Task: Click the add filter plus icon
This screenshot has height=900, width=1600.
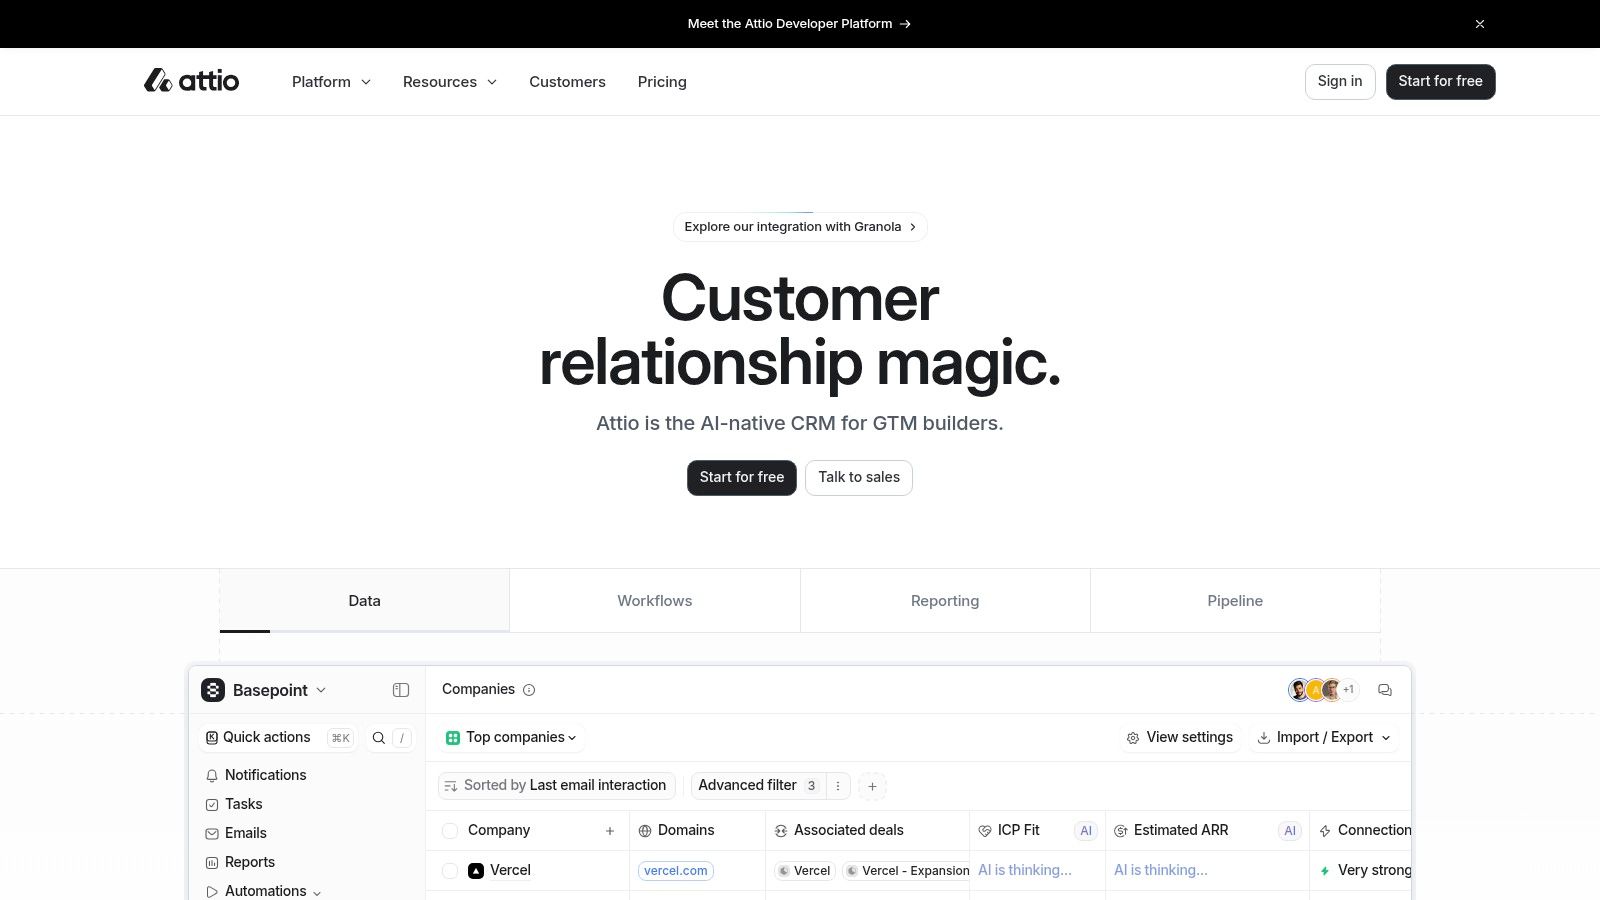Action: pos(872,786)
